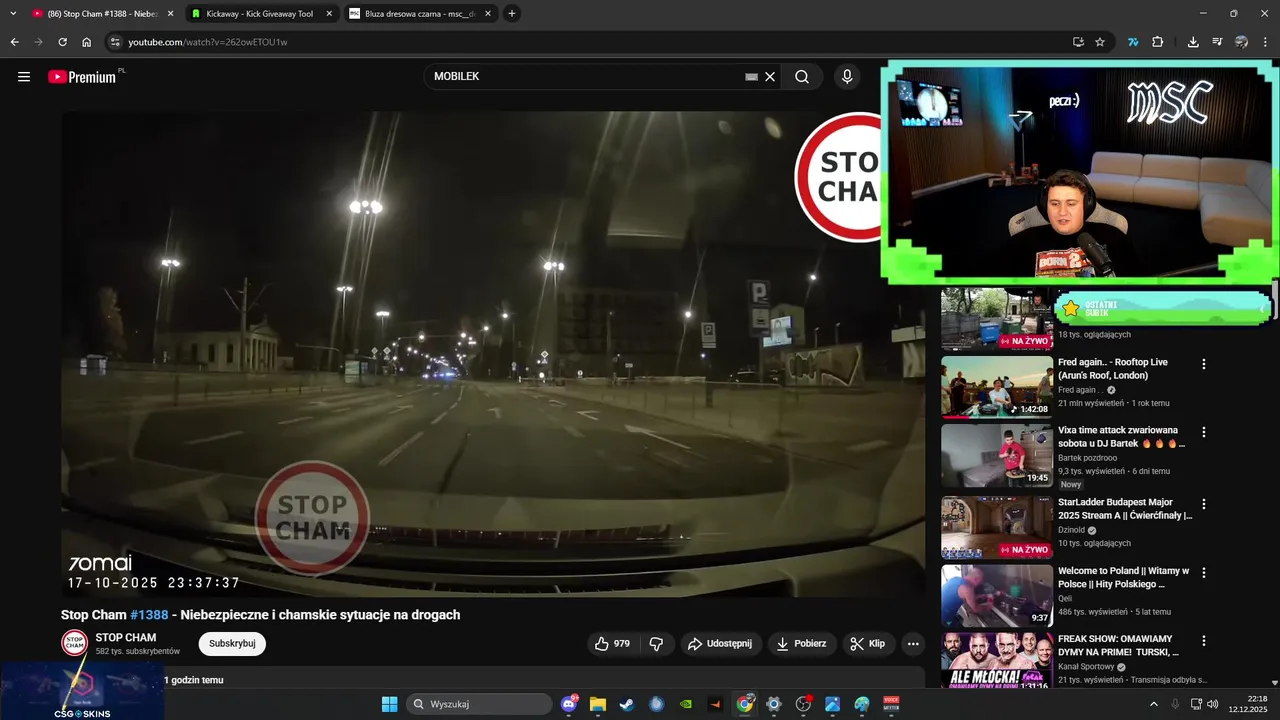This screenshot has height=720, width=1280.
Task: Open the Dzinold channel name
Action: click(x=1073, y=530)
